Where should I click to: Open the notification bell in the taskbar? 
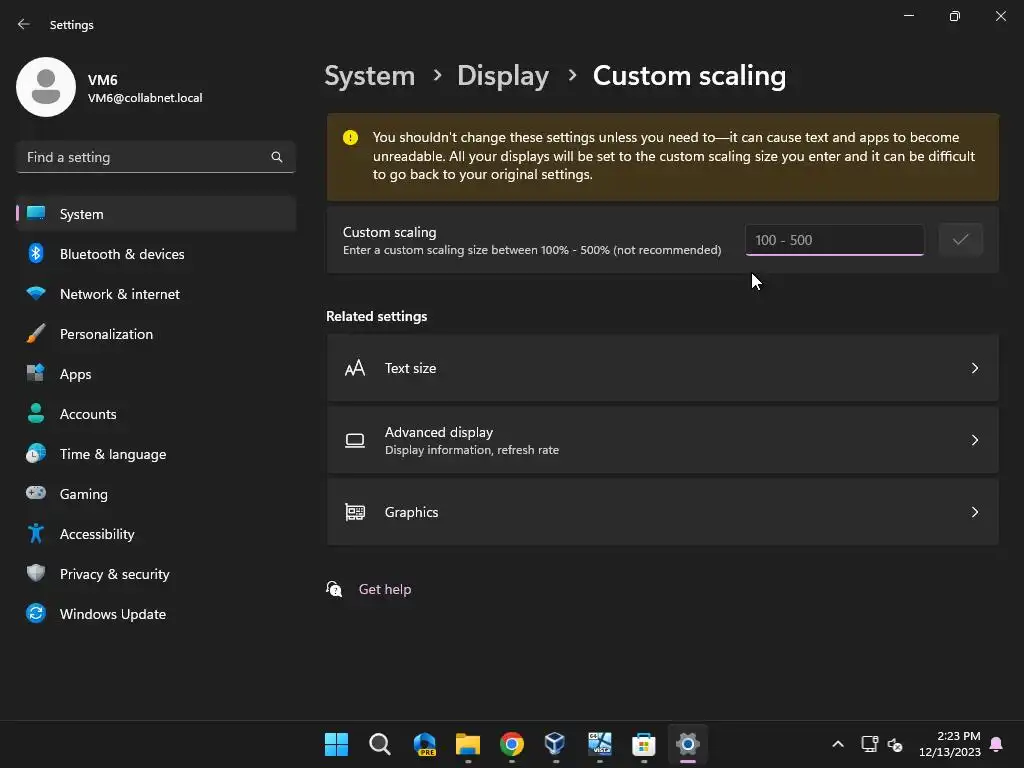click(x=996, y=744)
